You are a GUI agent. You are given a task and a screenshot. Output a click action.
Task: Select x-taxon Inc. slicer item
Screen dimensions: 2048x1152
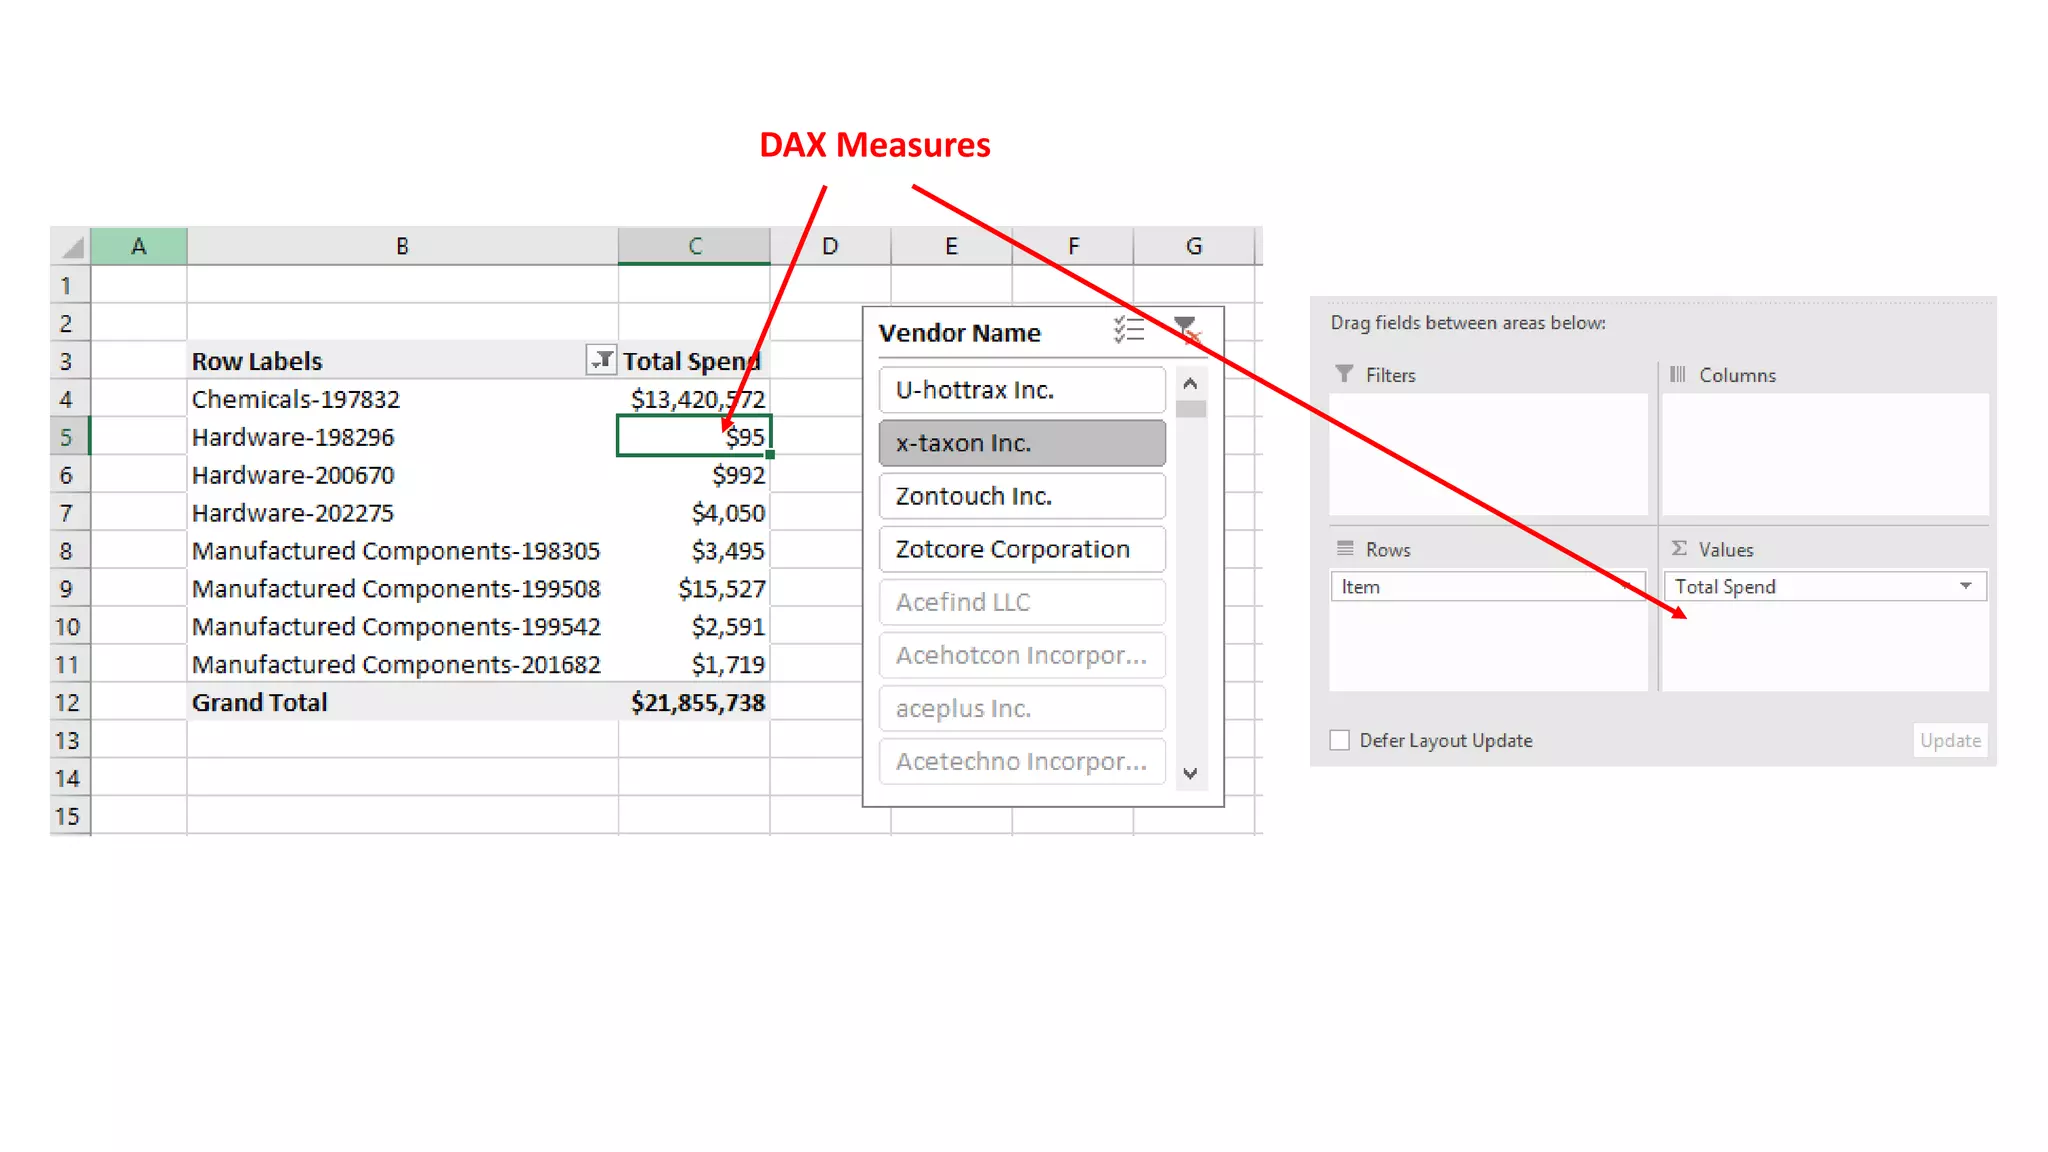1022,443
